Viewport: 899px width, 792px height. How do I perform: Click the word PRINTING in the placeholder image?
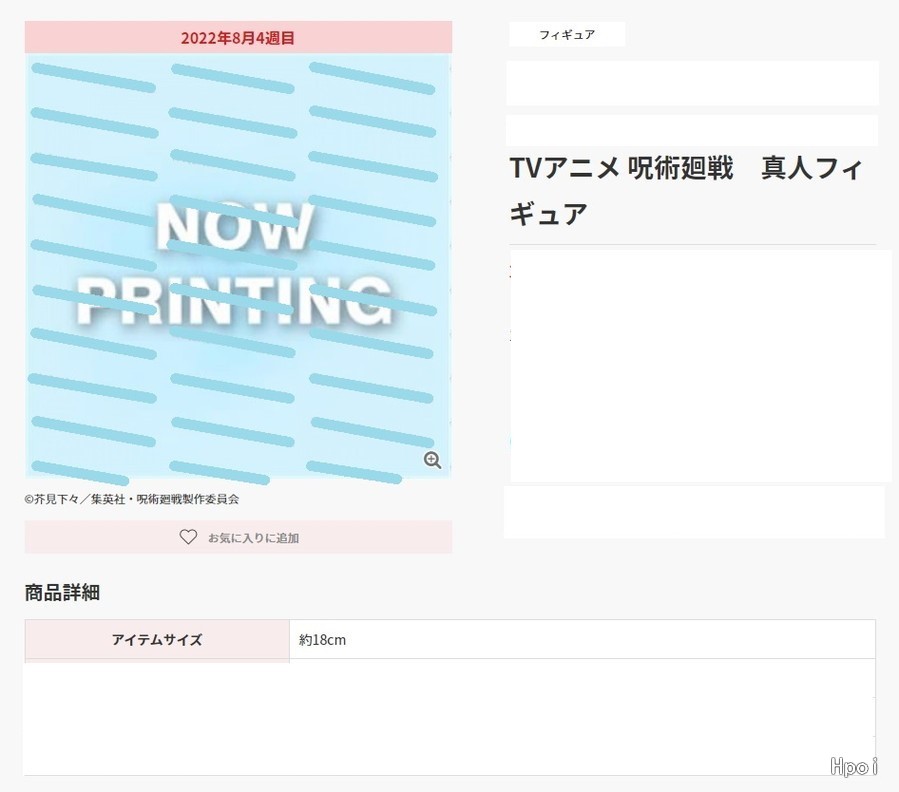[x=235, y=300]
